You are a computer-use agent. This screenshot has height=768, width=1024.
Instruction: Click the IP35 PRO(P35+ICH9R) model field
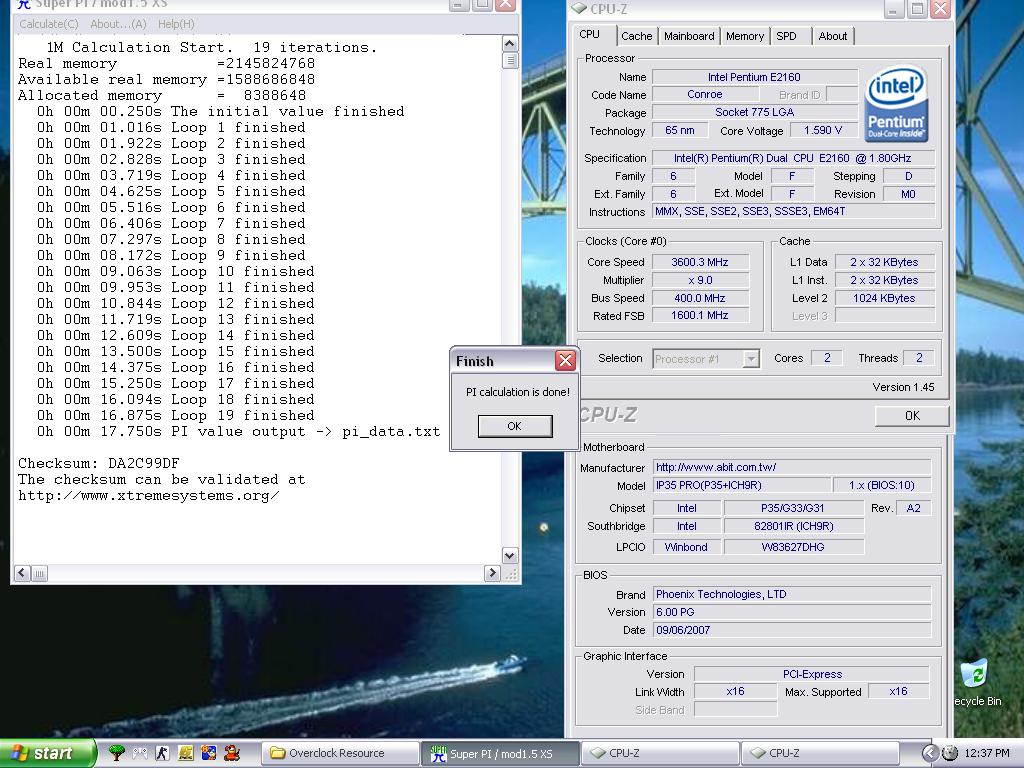(x=742, y=485)
